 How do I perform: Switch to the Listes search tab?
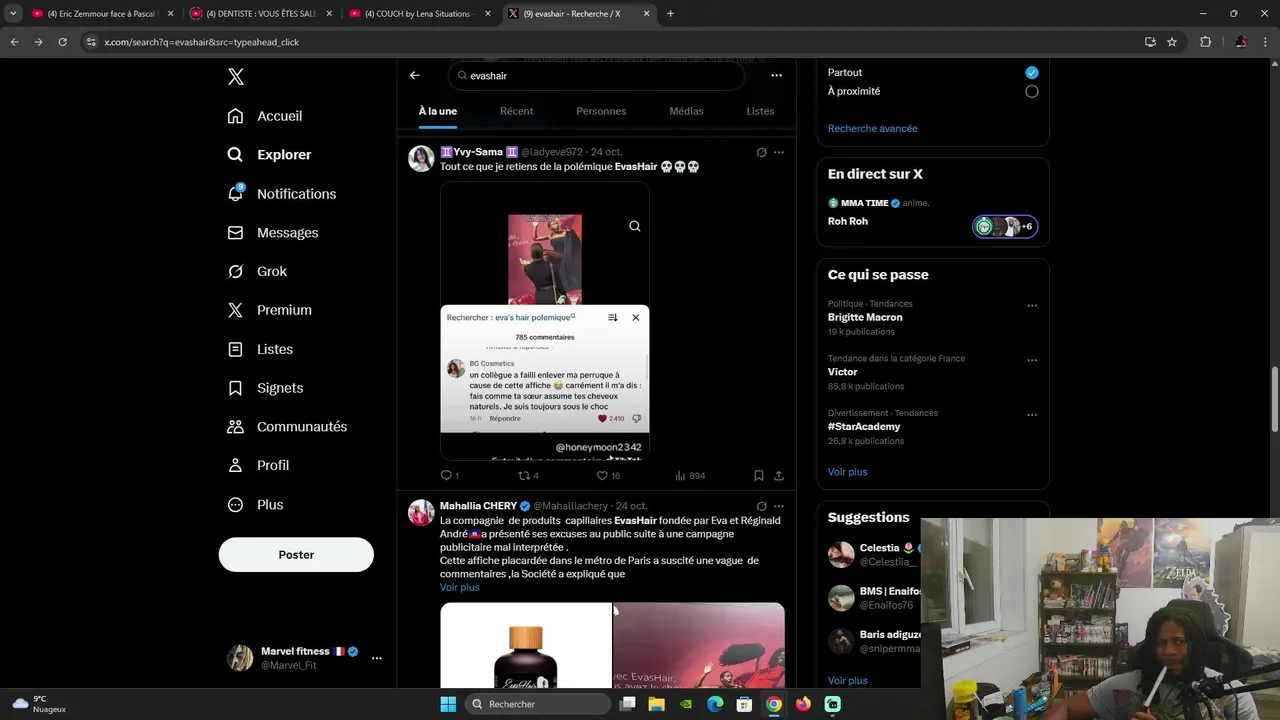coord(760,111)
